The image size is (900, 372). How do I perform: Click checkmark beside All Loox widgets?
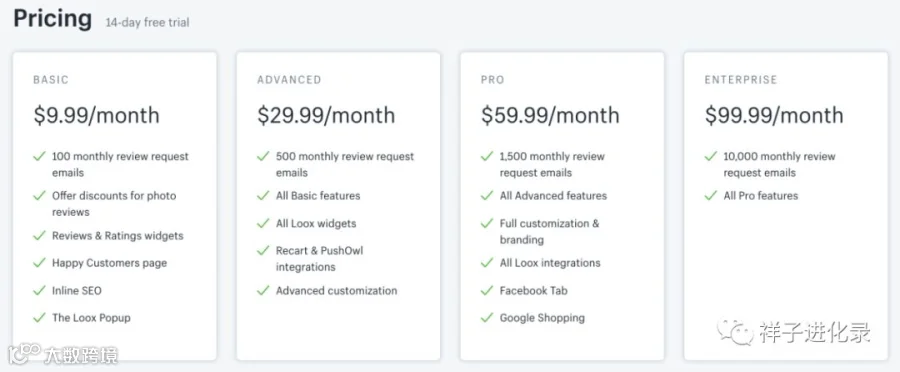263,223
